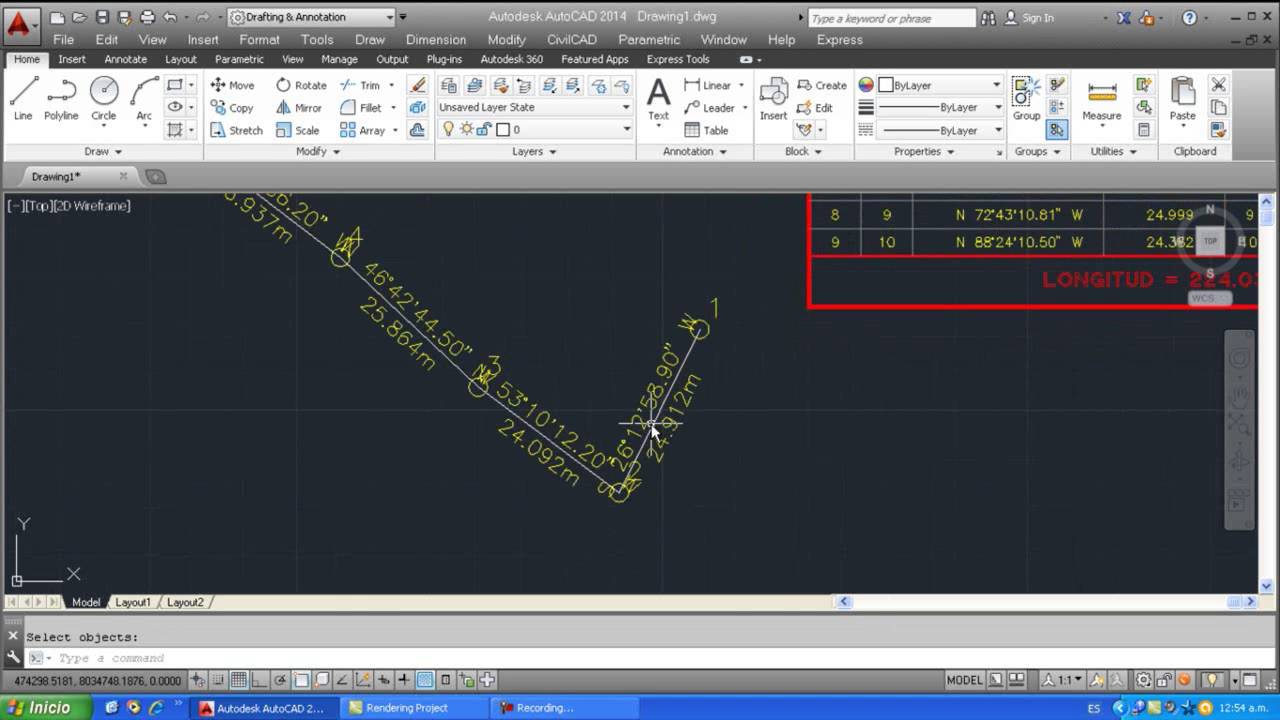Open the workspace dropdown Drafting & Annotation

coord(311,17)
